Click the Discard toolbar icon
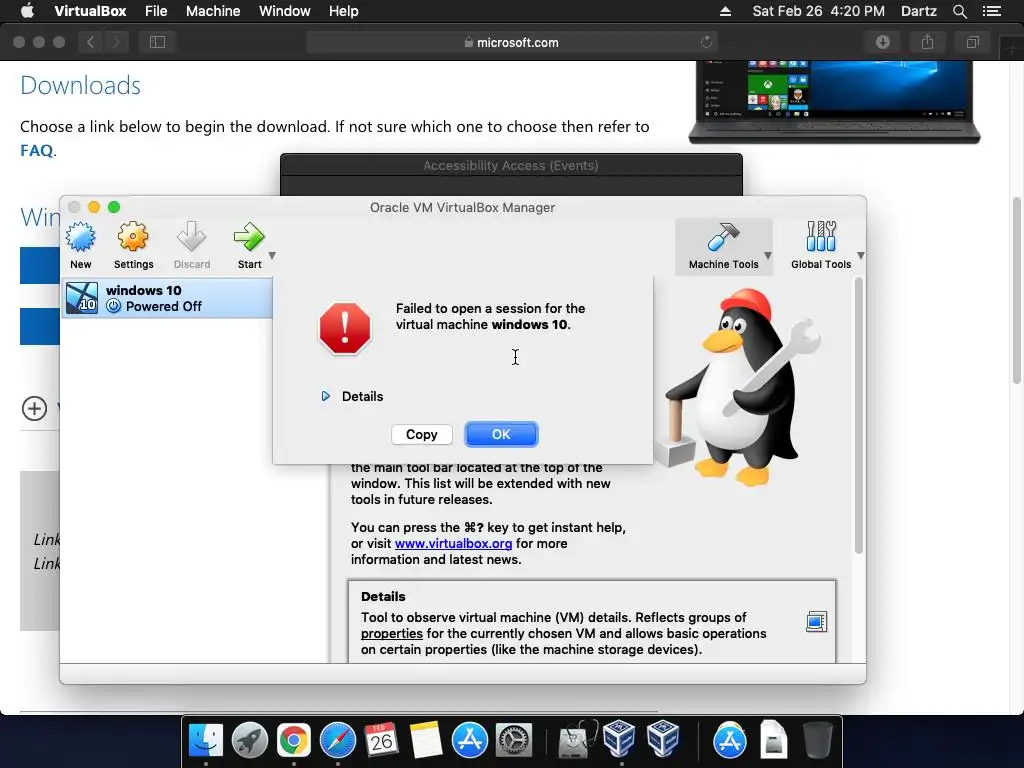Image resolution: width=1024 pixels, height=768 pixels. pos(191,237)
